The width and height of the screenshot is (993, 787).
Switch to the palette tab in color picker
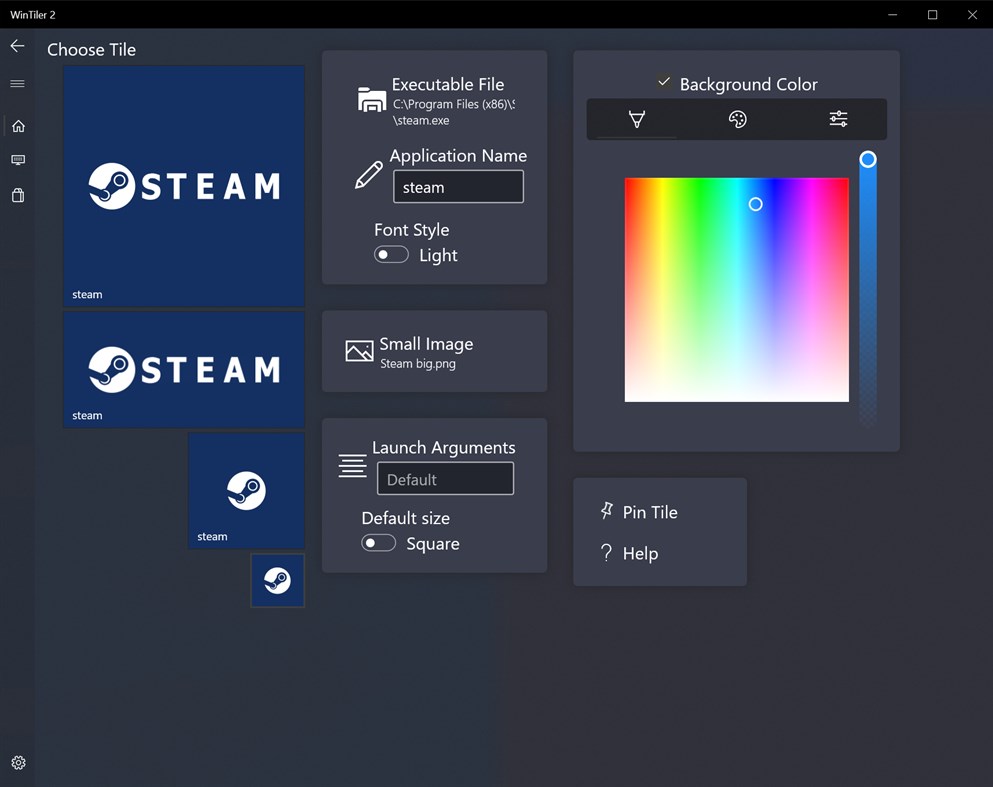point(737,119)
